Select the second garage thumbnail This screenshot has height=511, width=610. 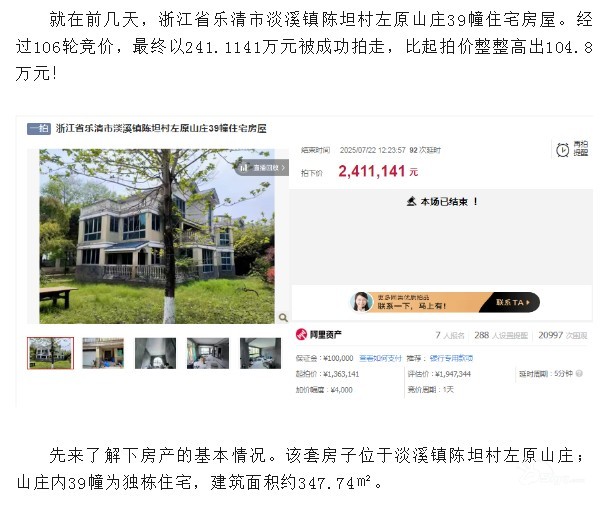(103, 353)
